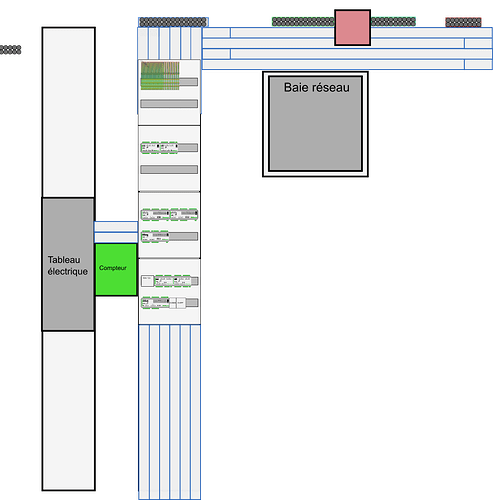Select the small cable bundle at far left edge
The width and height of the screenshot is (493, 500).
click(x=10, y=50)
